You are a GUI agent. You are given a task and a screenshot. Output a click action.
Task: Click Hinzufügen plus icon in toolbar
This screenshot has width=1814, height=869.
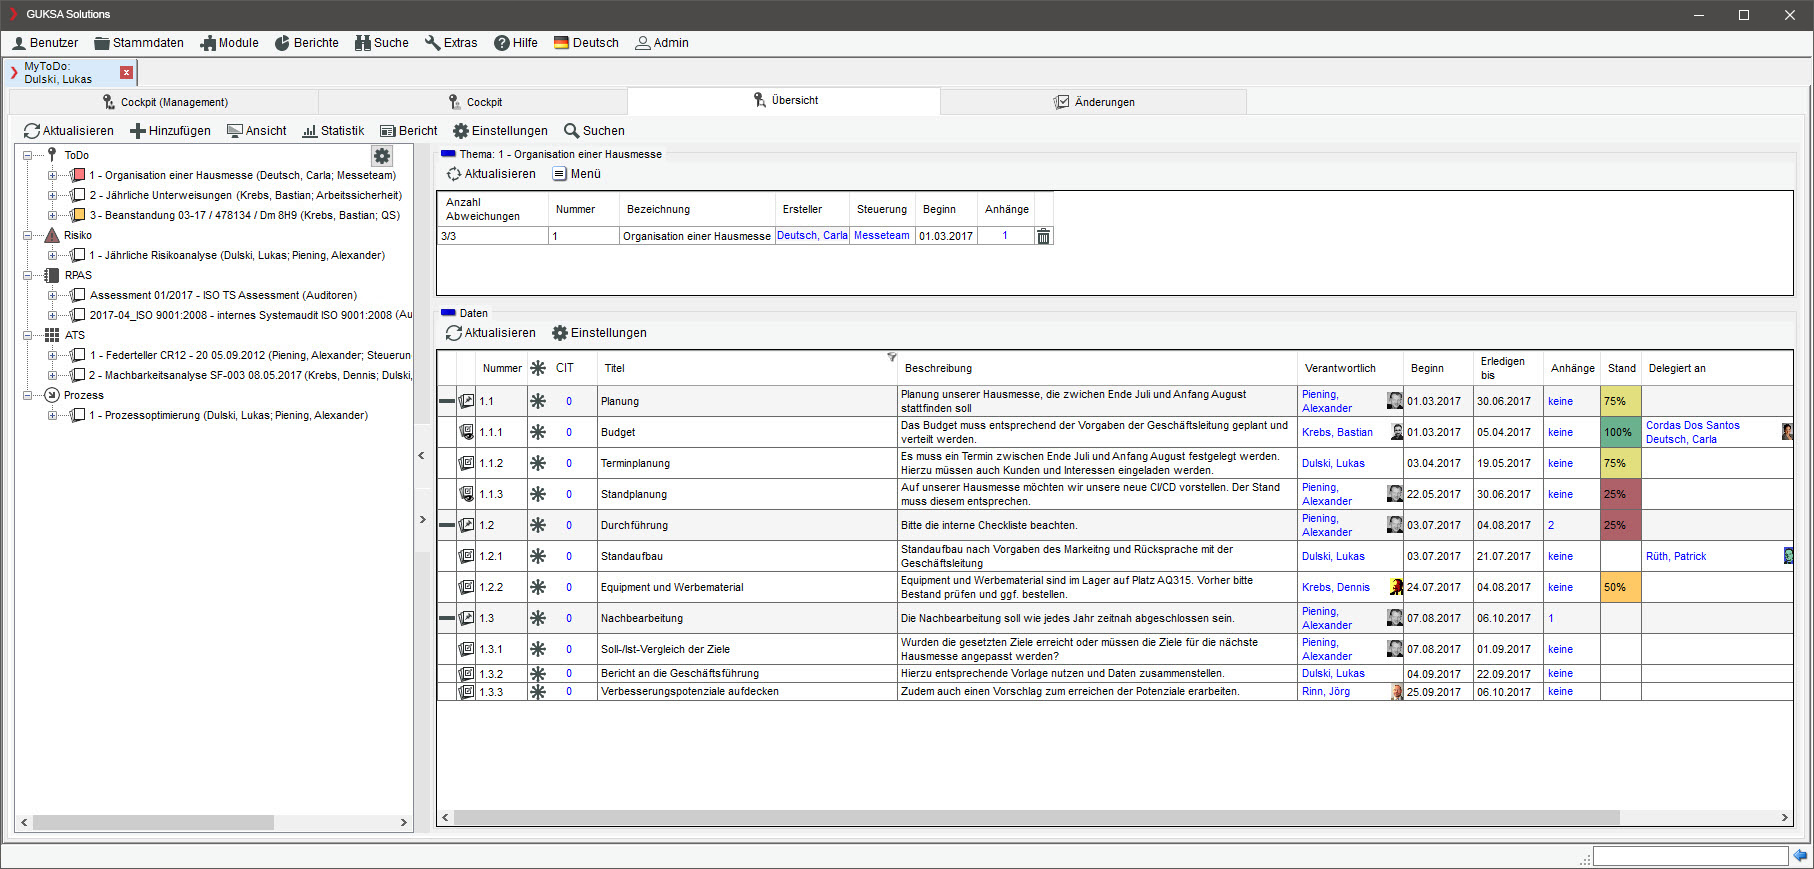click(138, 131)
